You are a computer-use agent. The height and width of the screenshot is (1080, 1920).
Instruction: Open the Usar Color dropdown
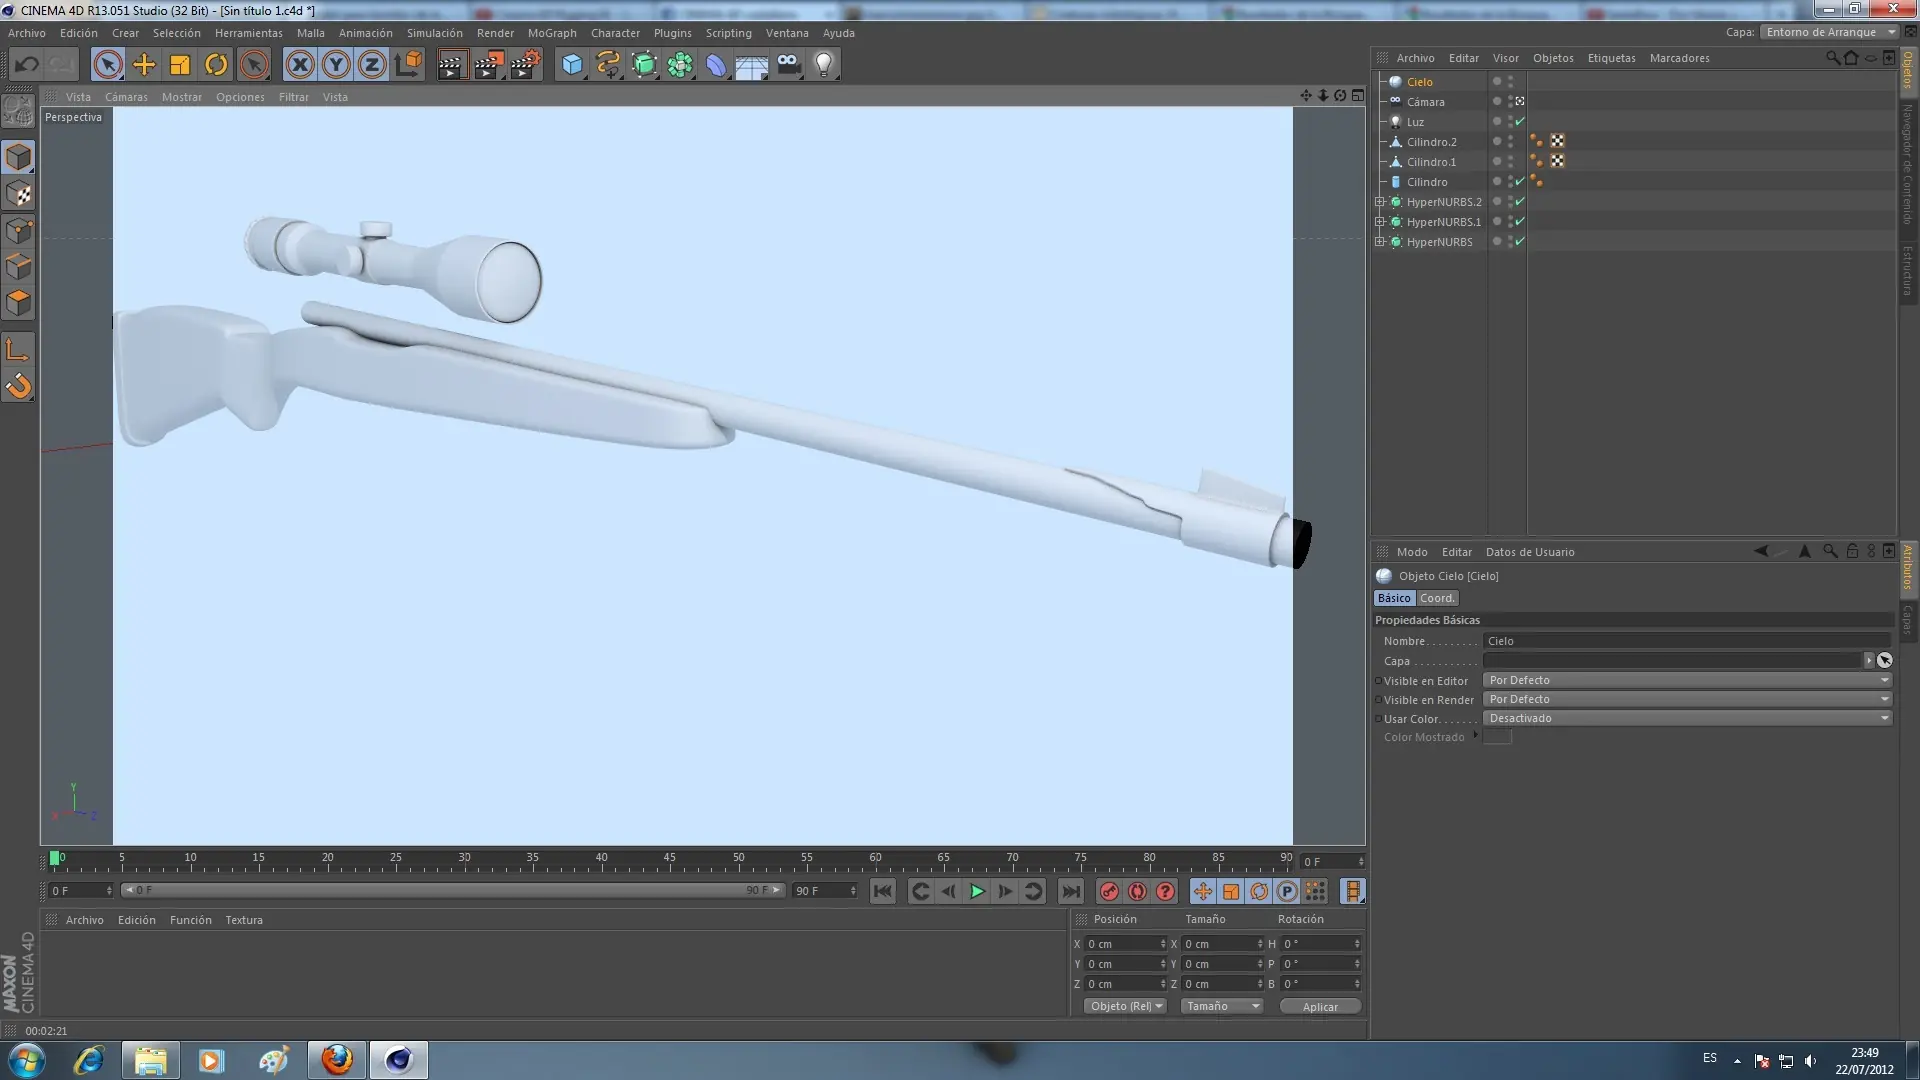(x=1687, y=718)
